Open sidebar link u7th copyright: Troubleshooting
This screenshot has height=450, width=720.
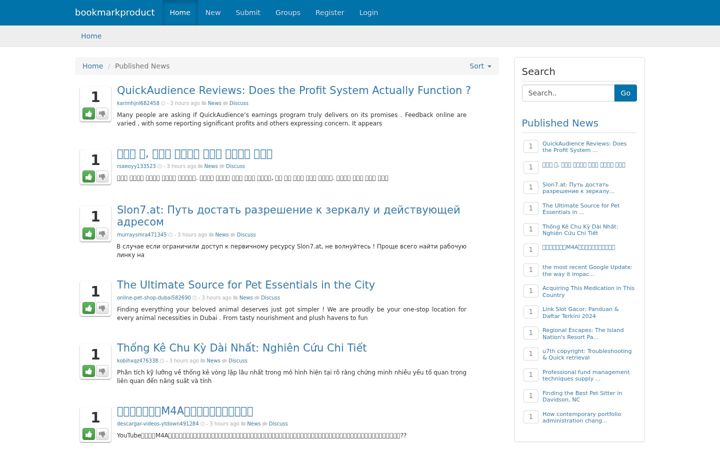[x=587, y=354]
